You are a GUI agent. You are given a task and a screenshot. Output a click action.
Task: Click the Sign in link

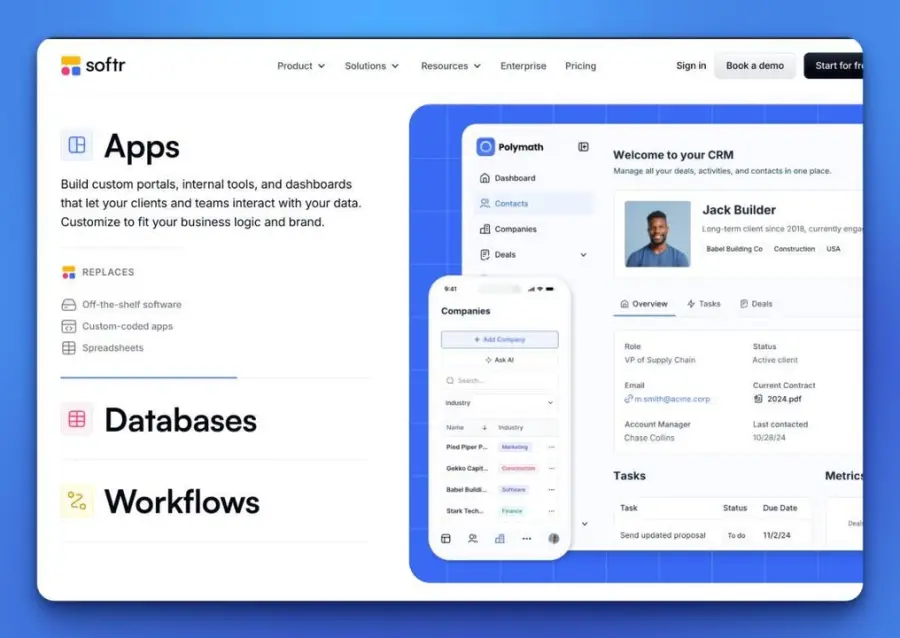(x=691, y=65)
